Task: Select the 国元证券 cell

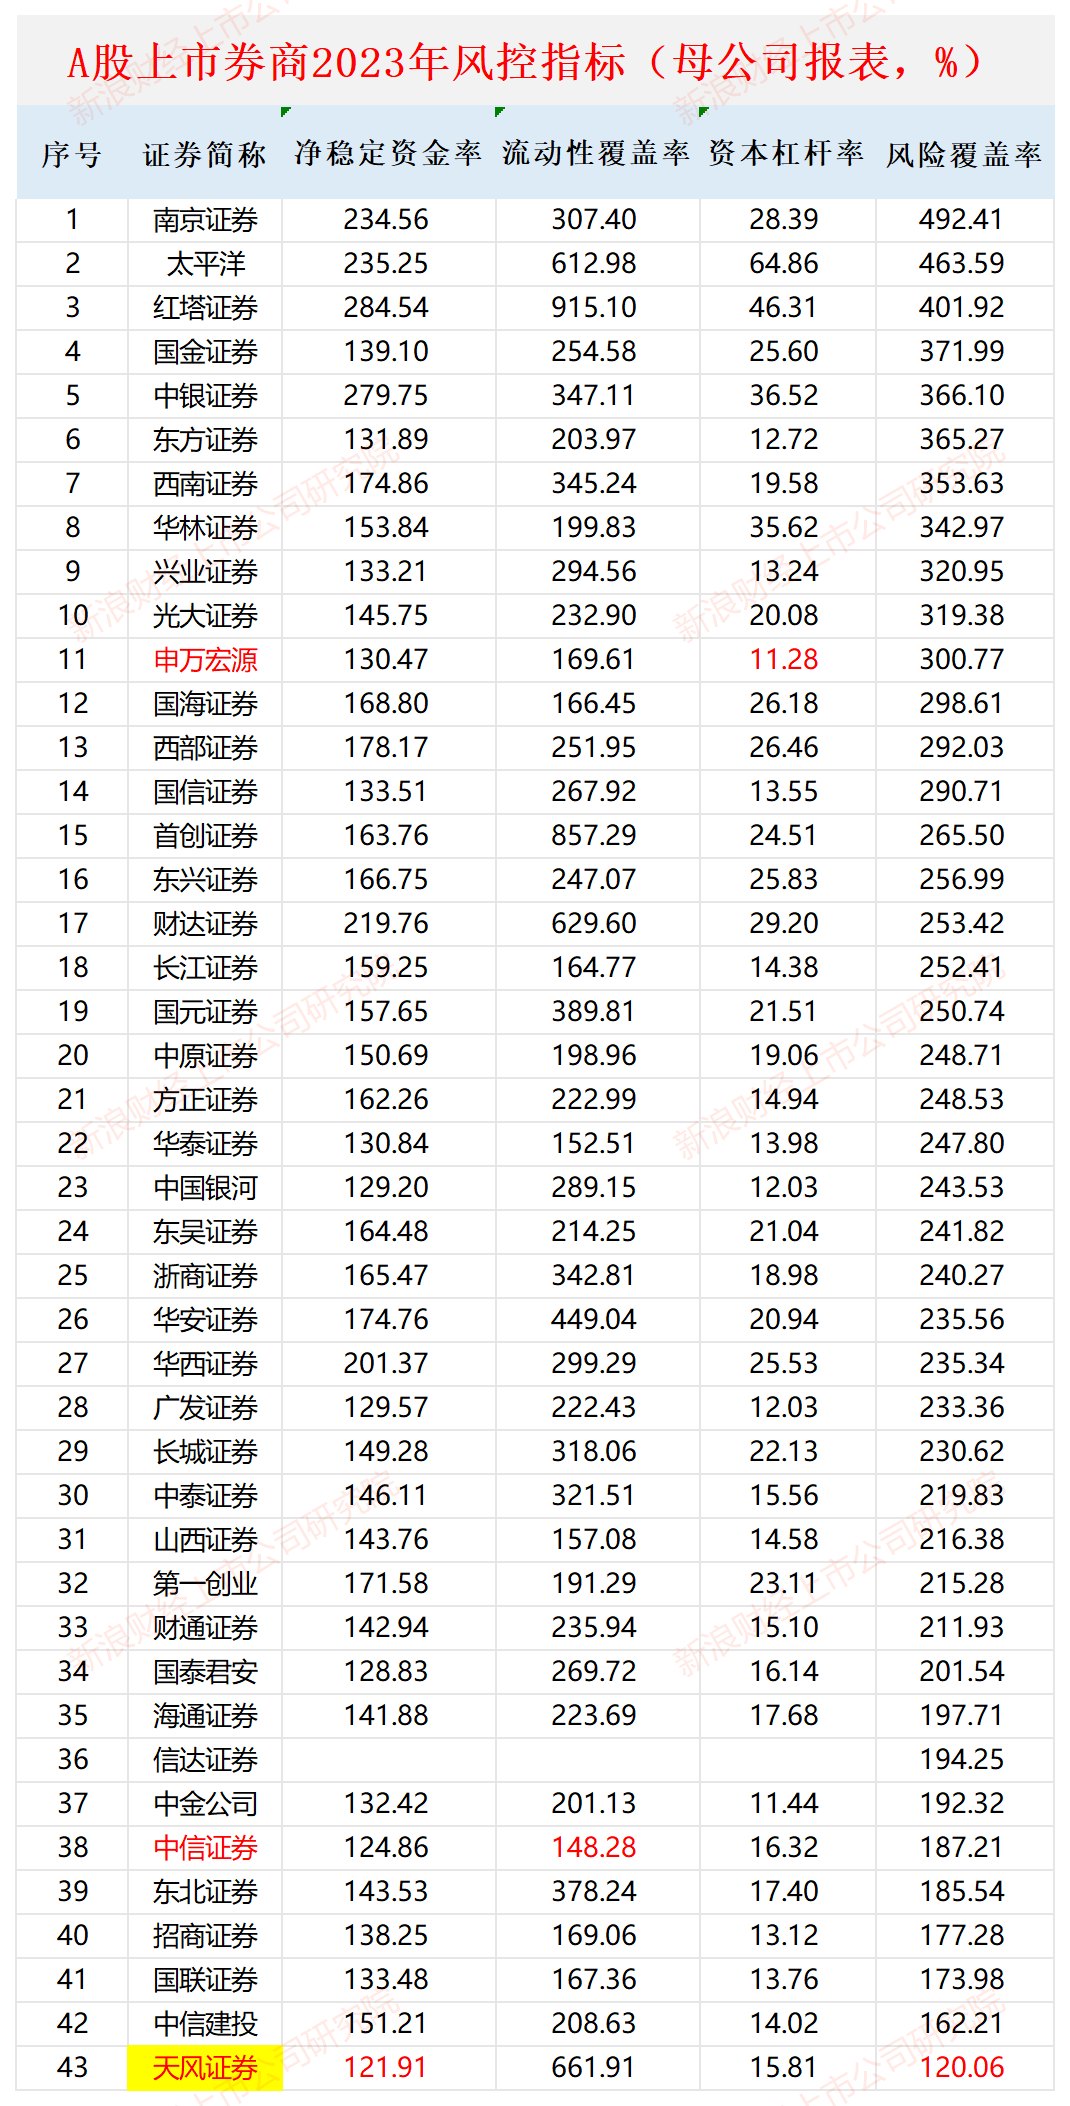Action: (205, 1012)
